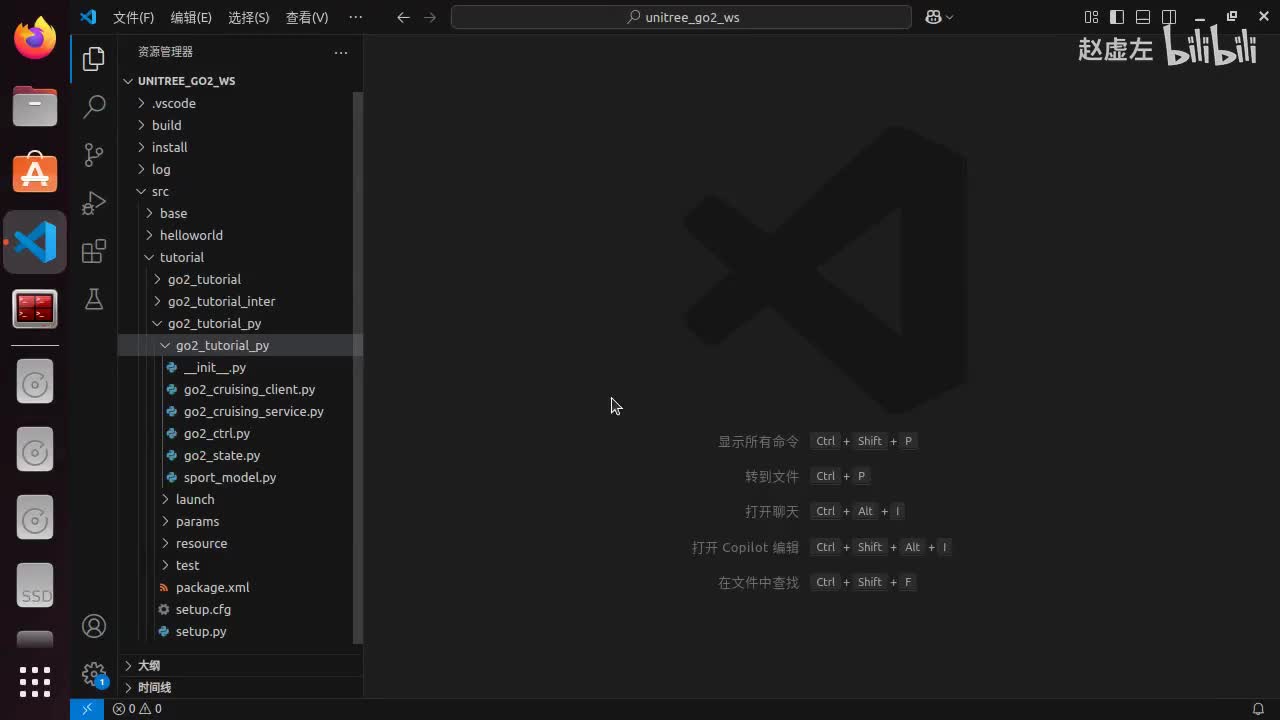
Task: Open the Manage gear settings icon
Action: [94, 673]
